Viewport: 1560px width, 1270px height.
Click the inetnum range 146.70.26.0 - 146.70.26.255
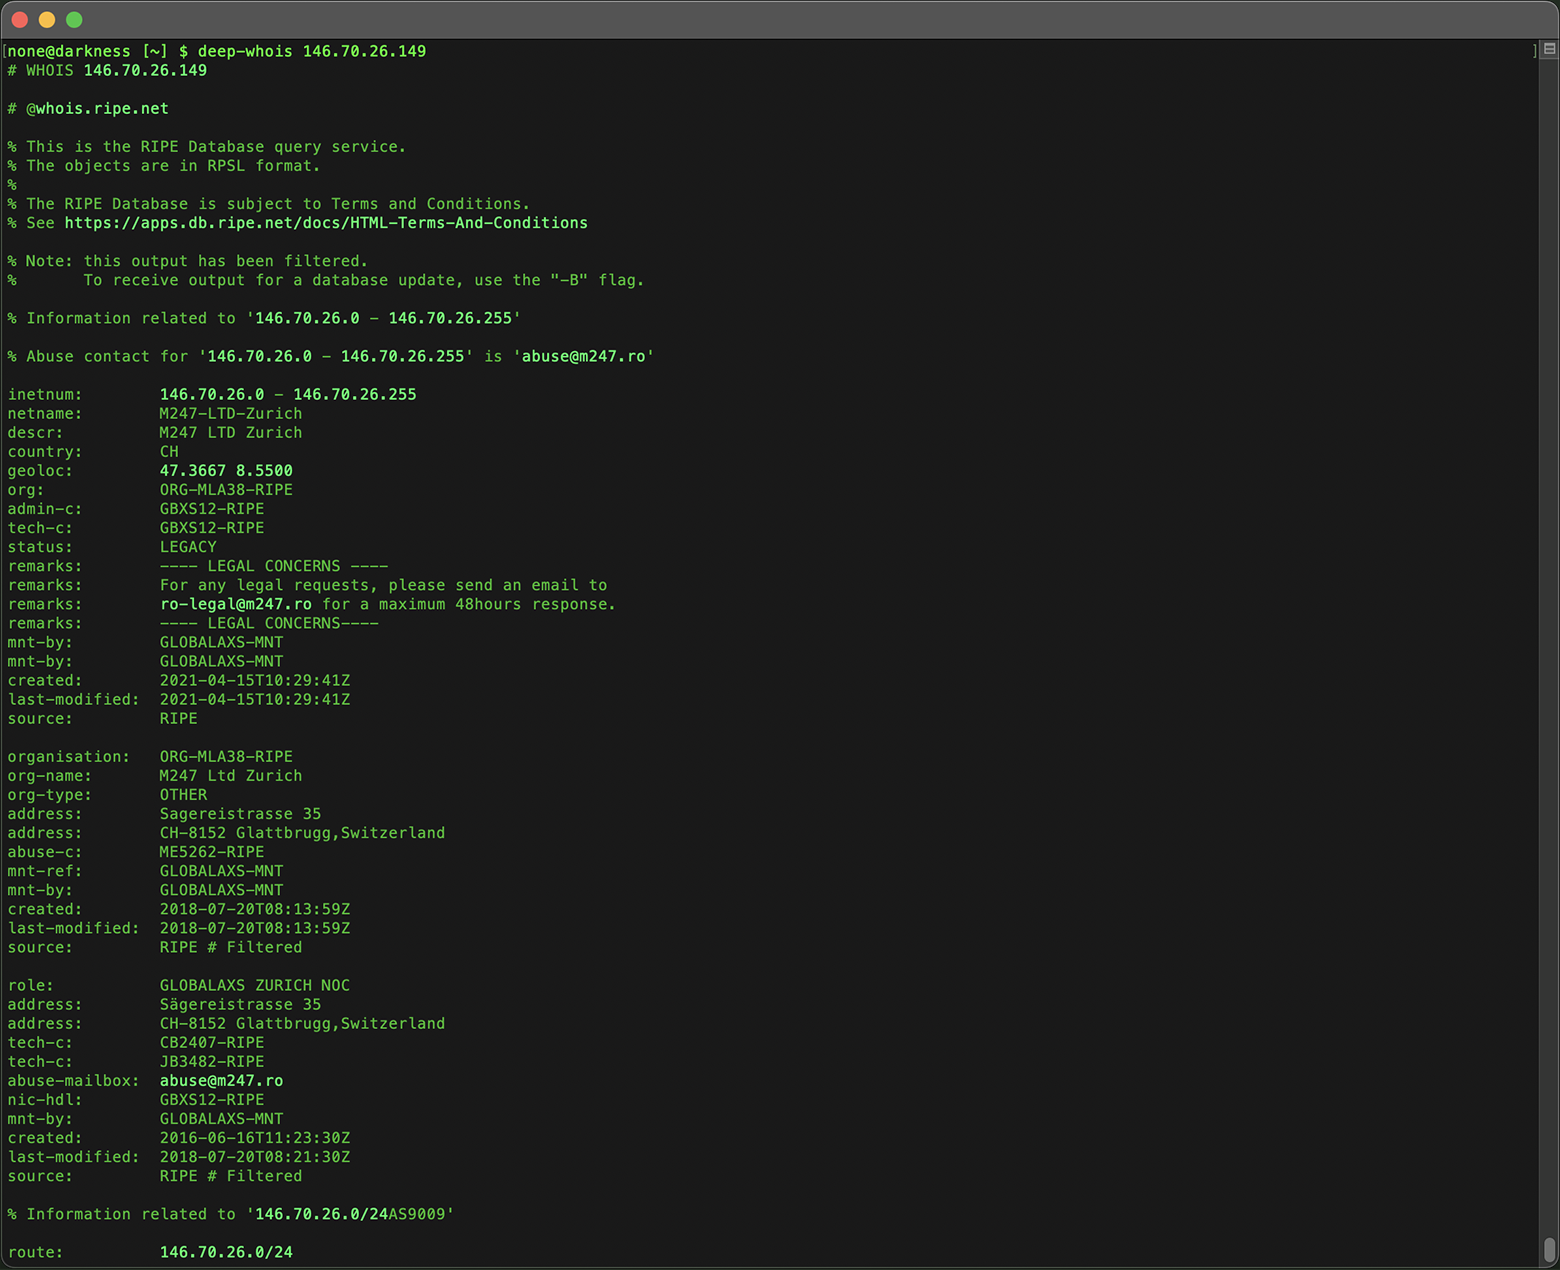[288, 394]
